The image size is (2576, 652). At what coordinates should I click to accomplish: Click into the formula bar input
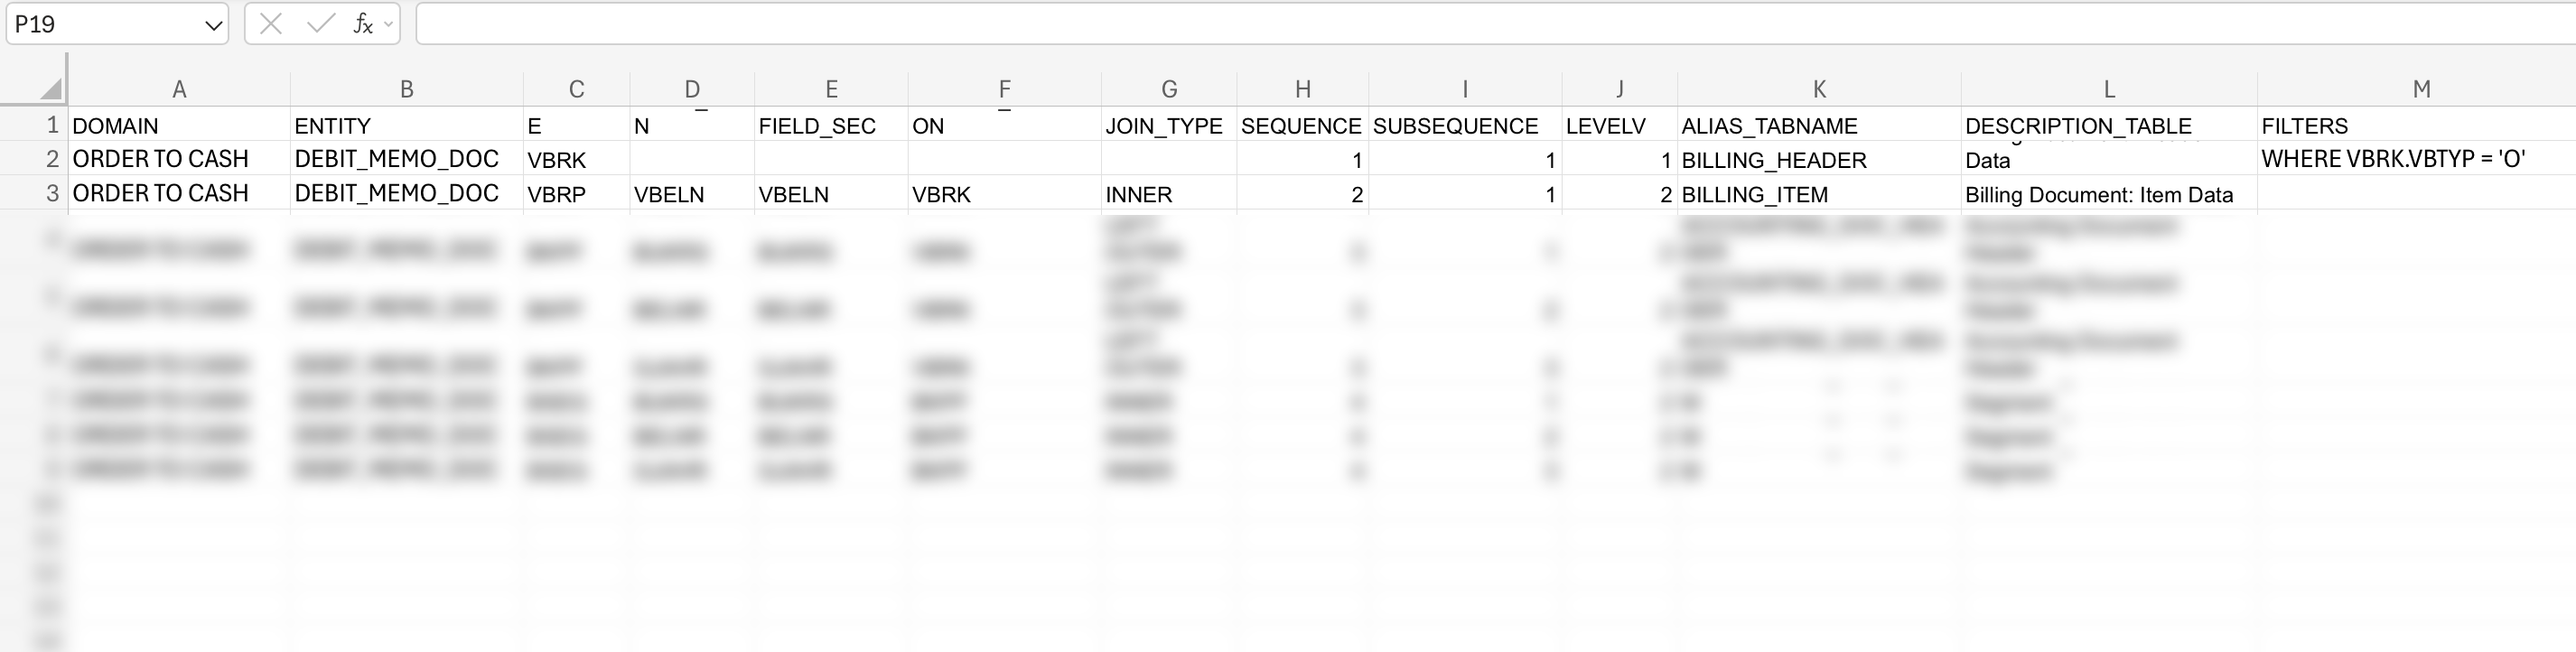point(1400,24)
